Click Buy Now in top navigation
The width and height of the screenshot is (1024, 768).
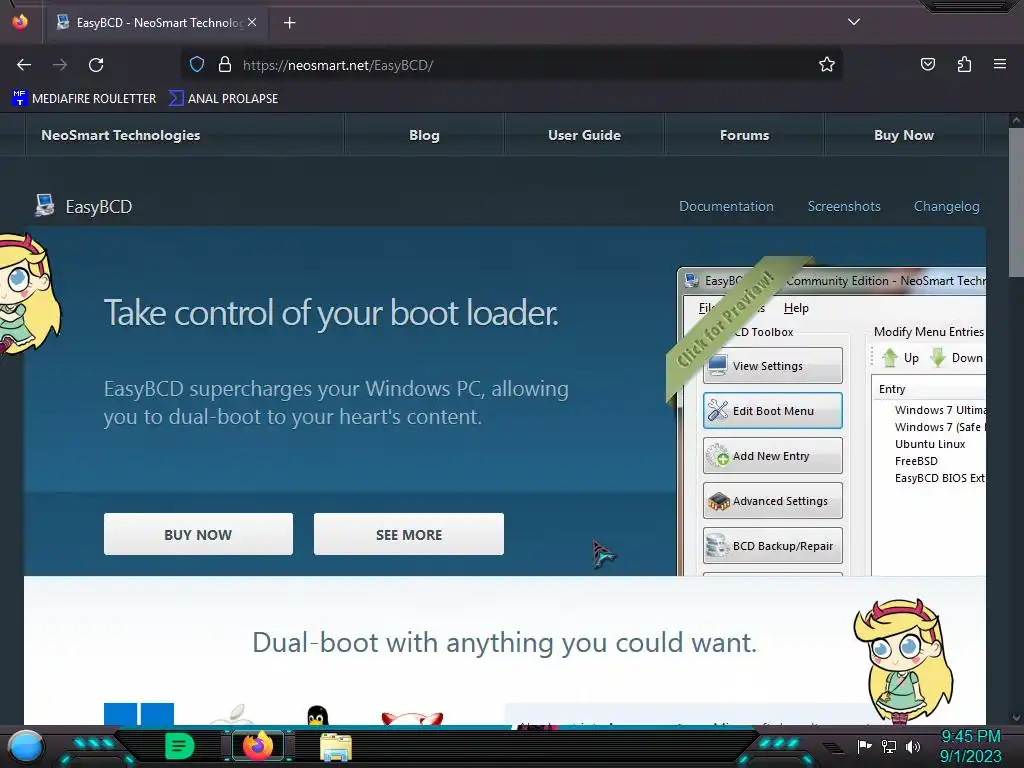(x=904, y=135)
